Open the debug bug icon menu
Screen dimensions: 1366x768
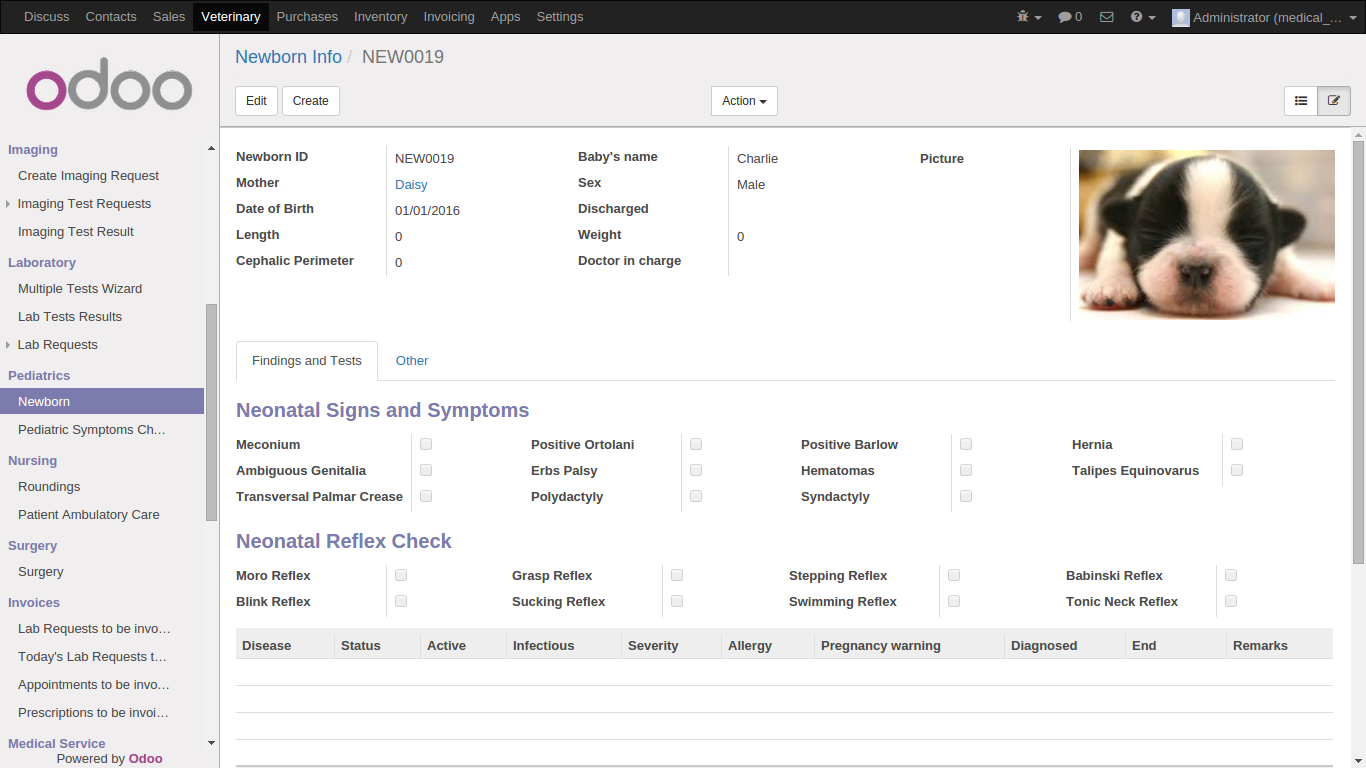coord(1028,17)
